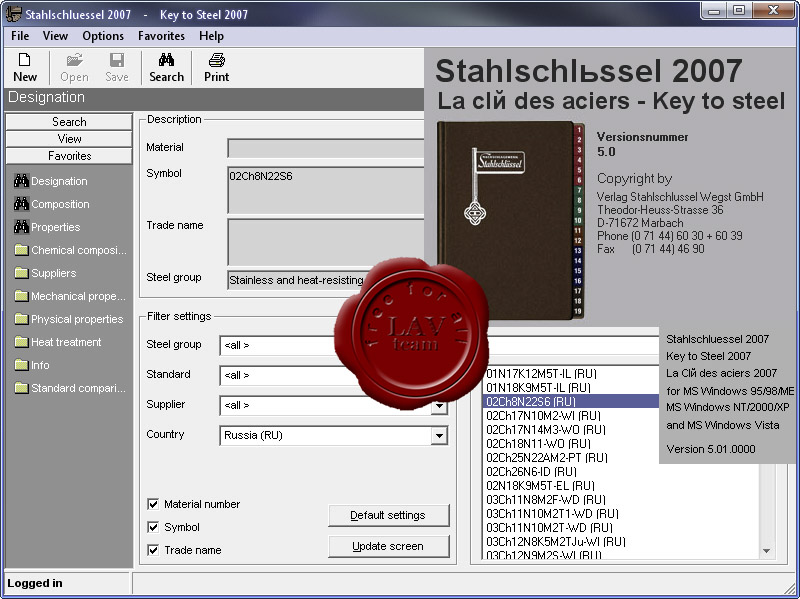Select the Composition binoculars icon in sidebar

pyautogui.click(x=21, y=204)
